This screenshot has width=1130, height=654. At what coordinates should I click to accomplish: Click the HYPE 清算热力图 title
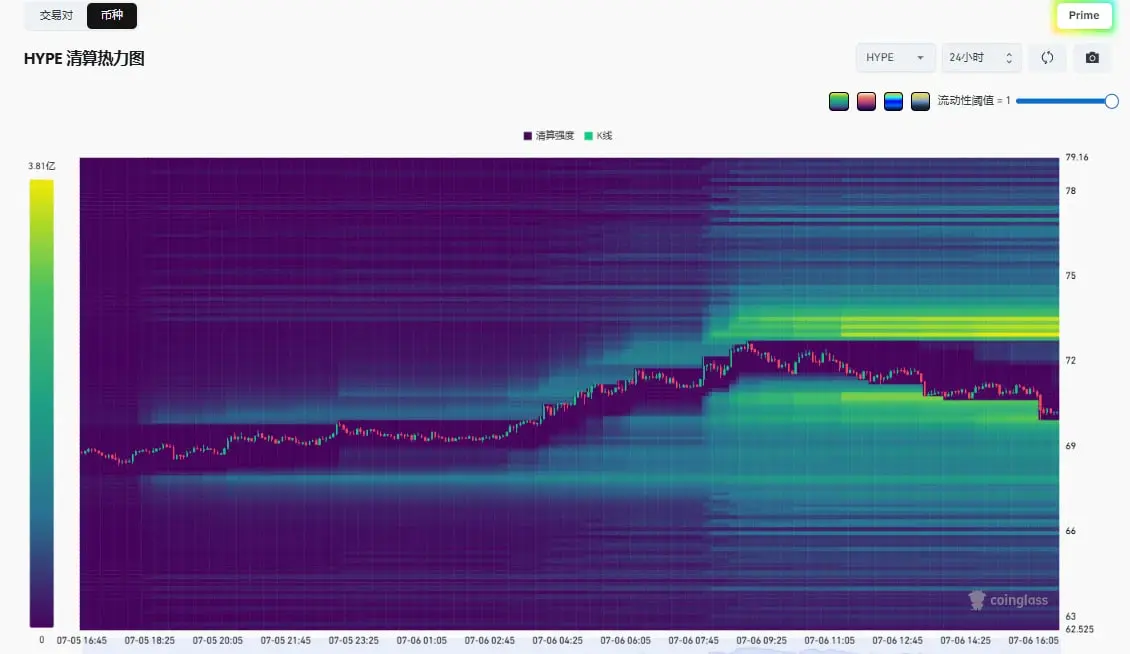[x=84, y=58]
